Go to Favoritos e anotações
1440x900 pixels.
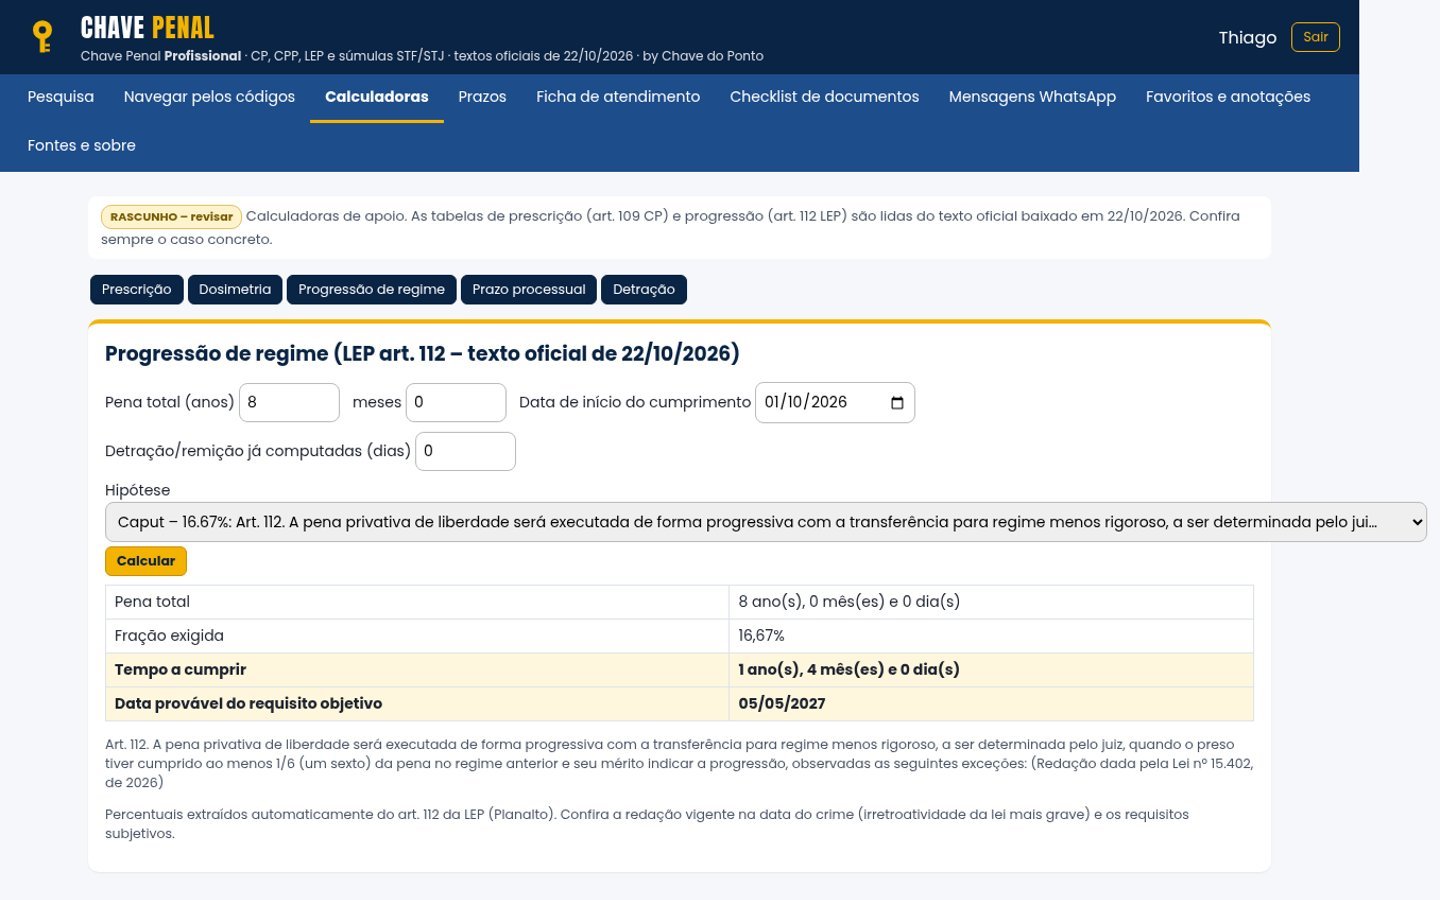point(1228,97)
